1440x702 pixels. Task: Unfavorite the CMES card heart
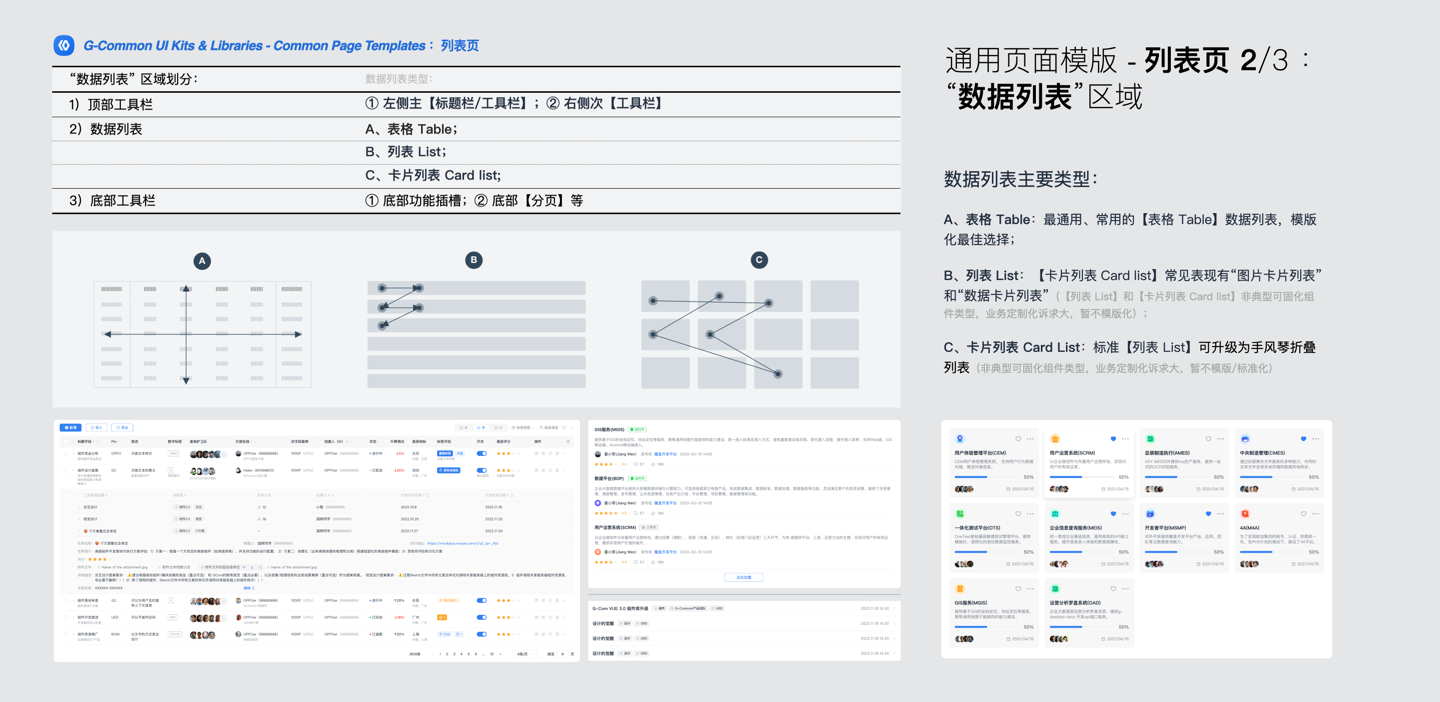(x=1304, y=439)
